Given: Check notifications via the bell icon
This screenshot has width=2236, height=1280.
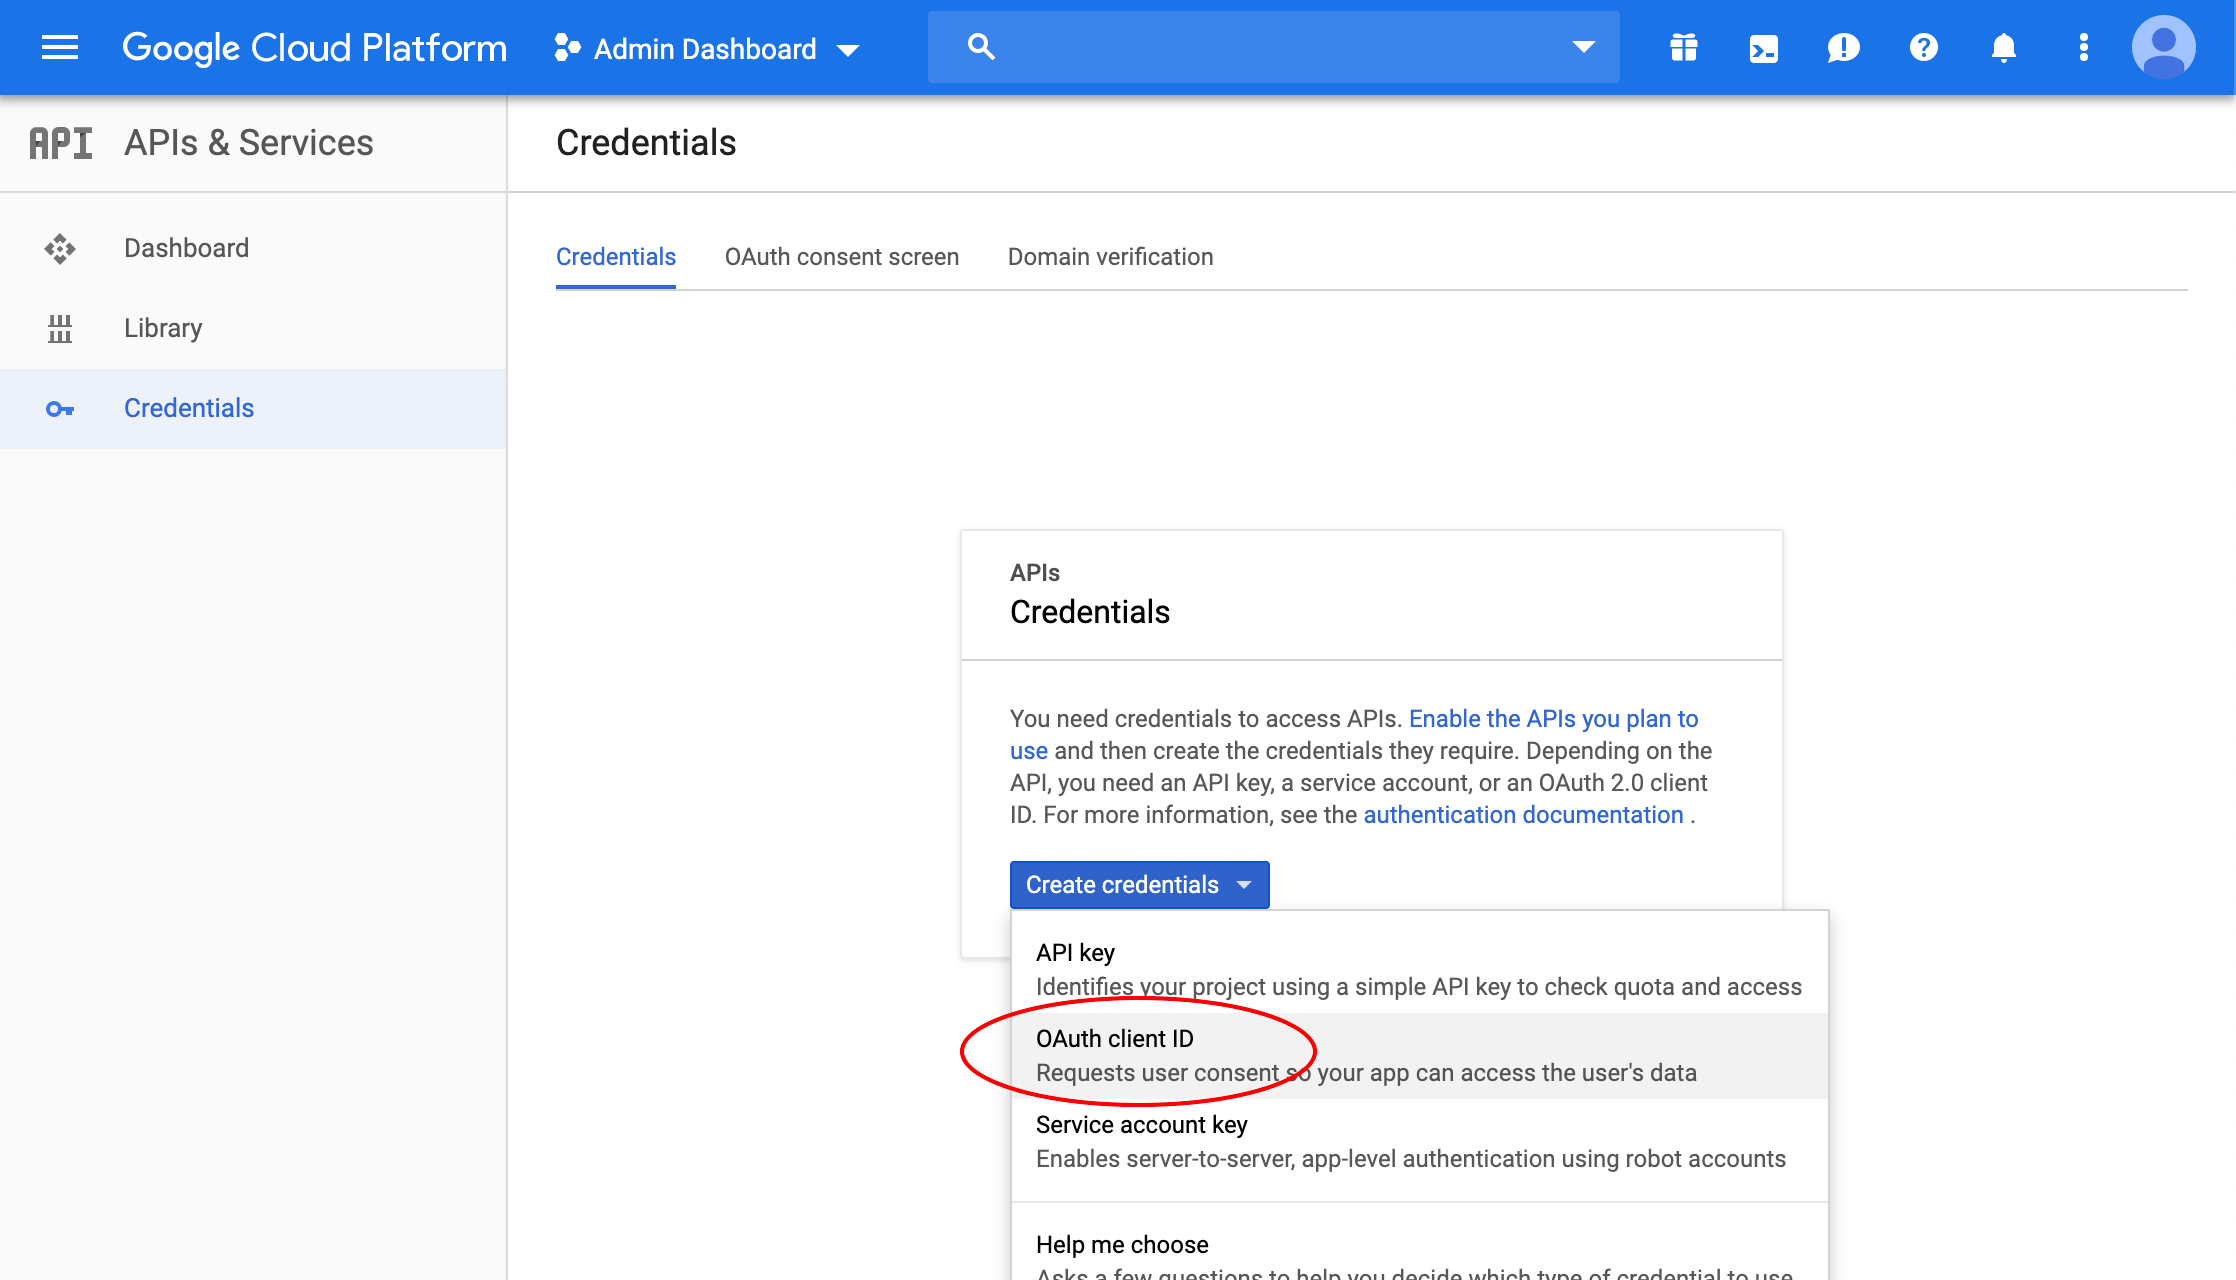Looking at the screenshot, I should pos(2003,47).
